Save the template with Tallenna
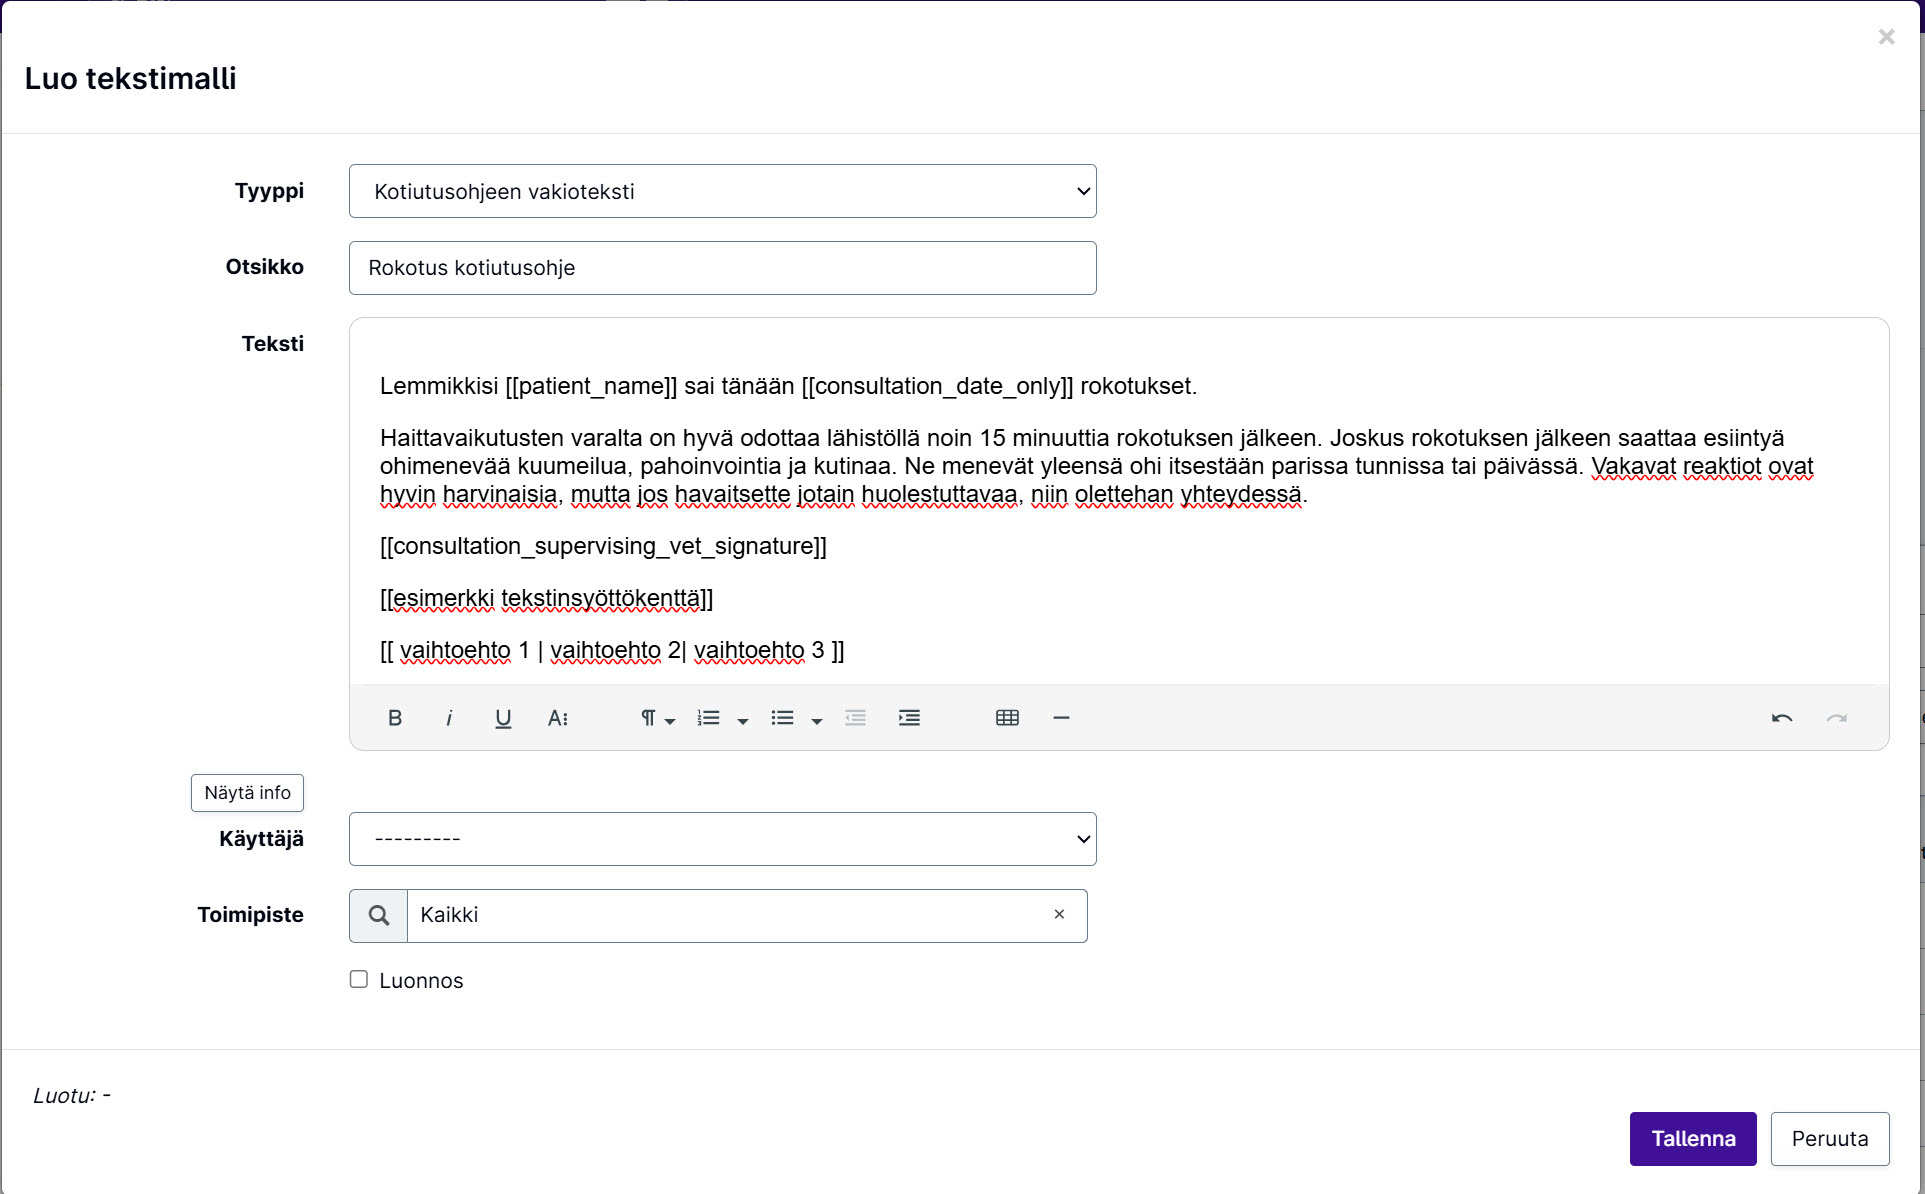 (x=1693, y=1139)
